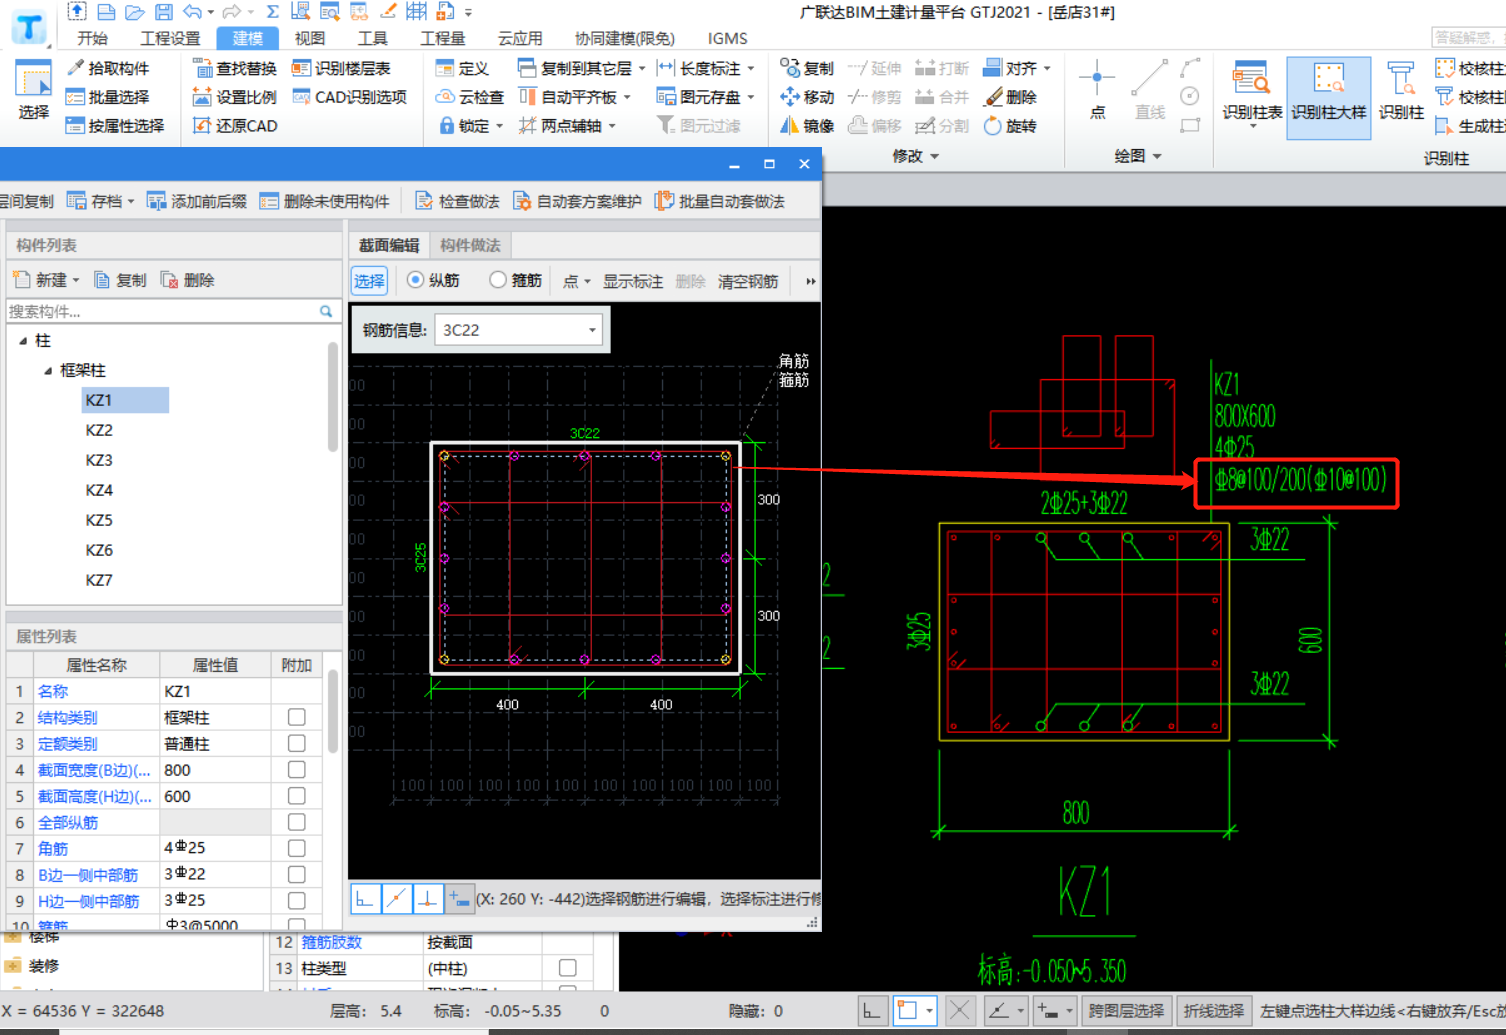1506x1035 pixels.
Task: Click 删除 in component list toolbar
Action: click(x=188, y=280)
